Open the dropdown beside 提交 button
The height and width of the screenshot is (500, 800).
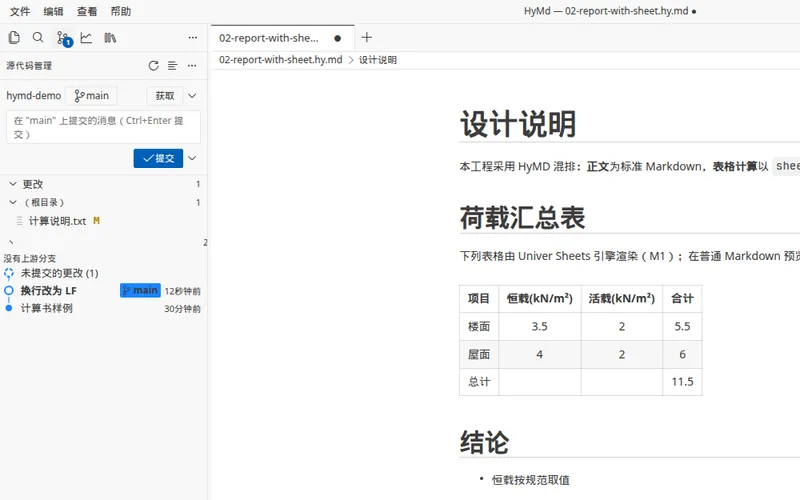192,158
